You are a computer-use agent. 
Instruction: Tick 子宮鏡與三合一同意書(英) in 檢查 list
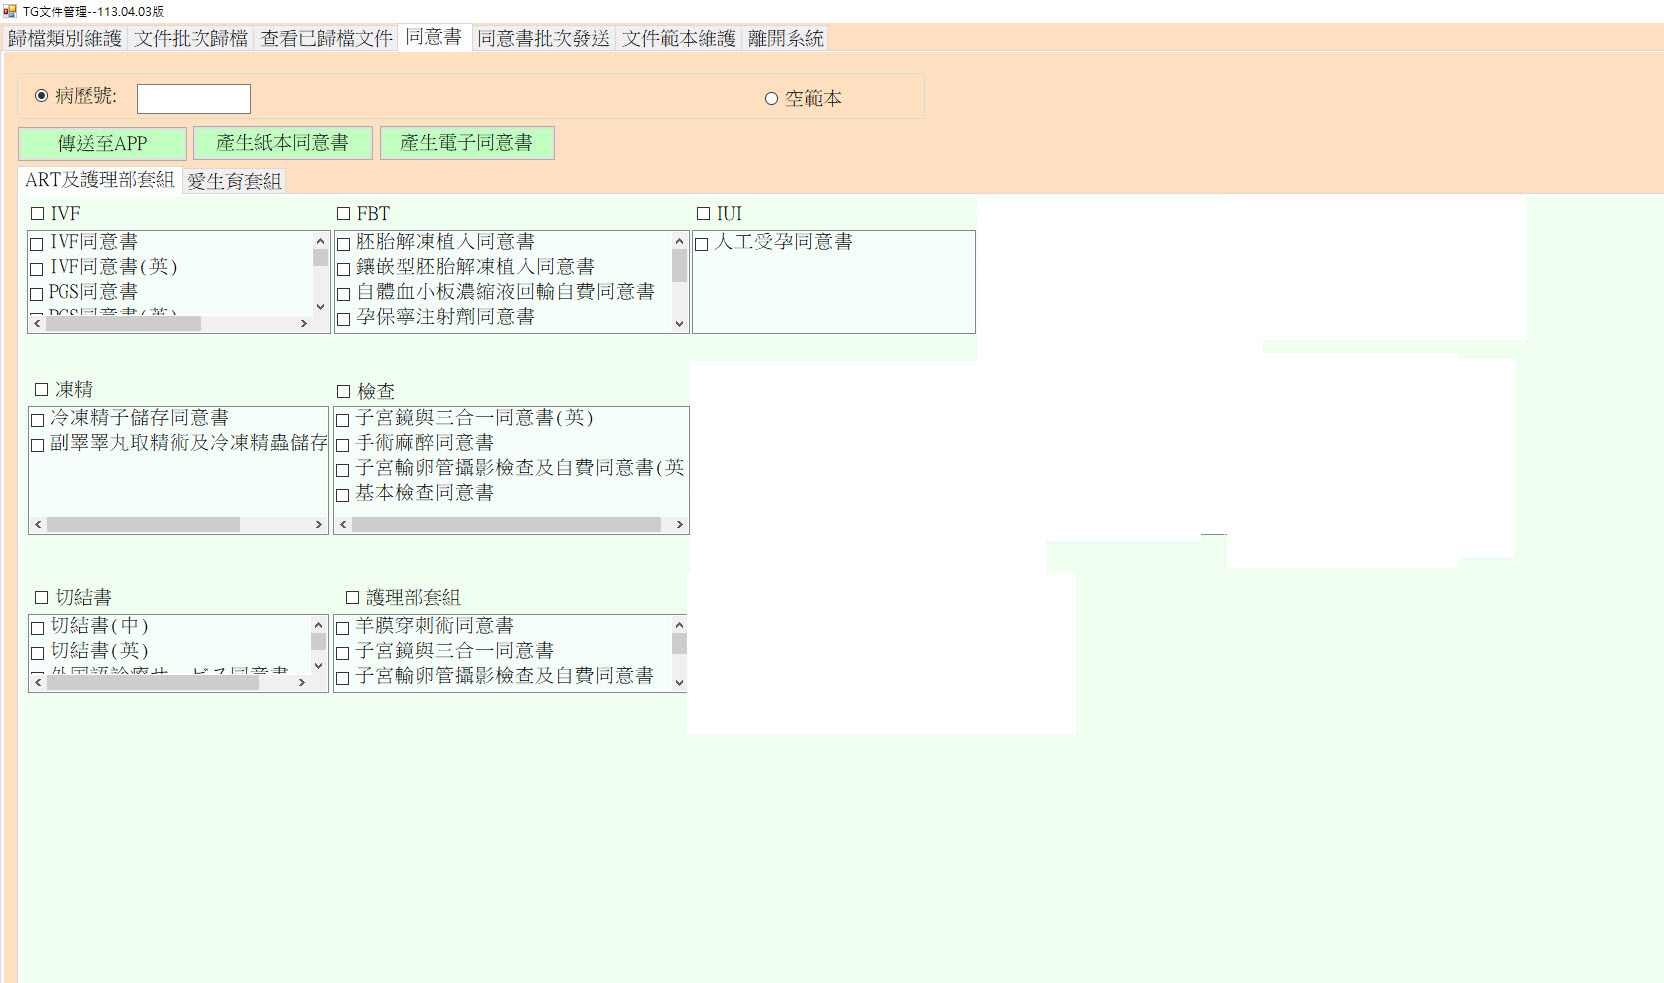pos(342,420)
